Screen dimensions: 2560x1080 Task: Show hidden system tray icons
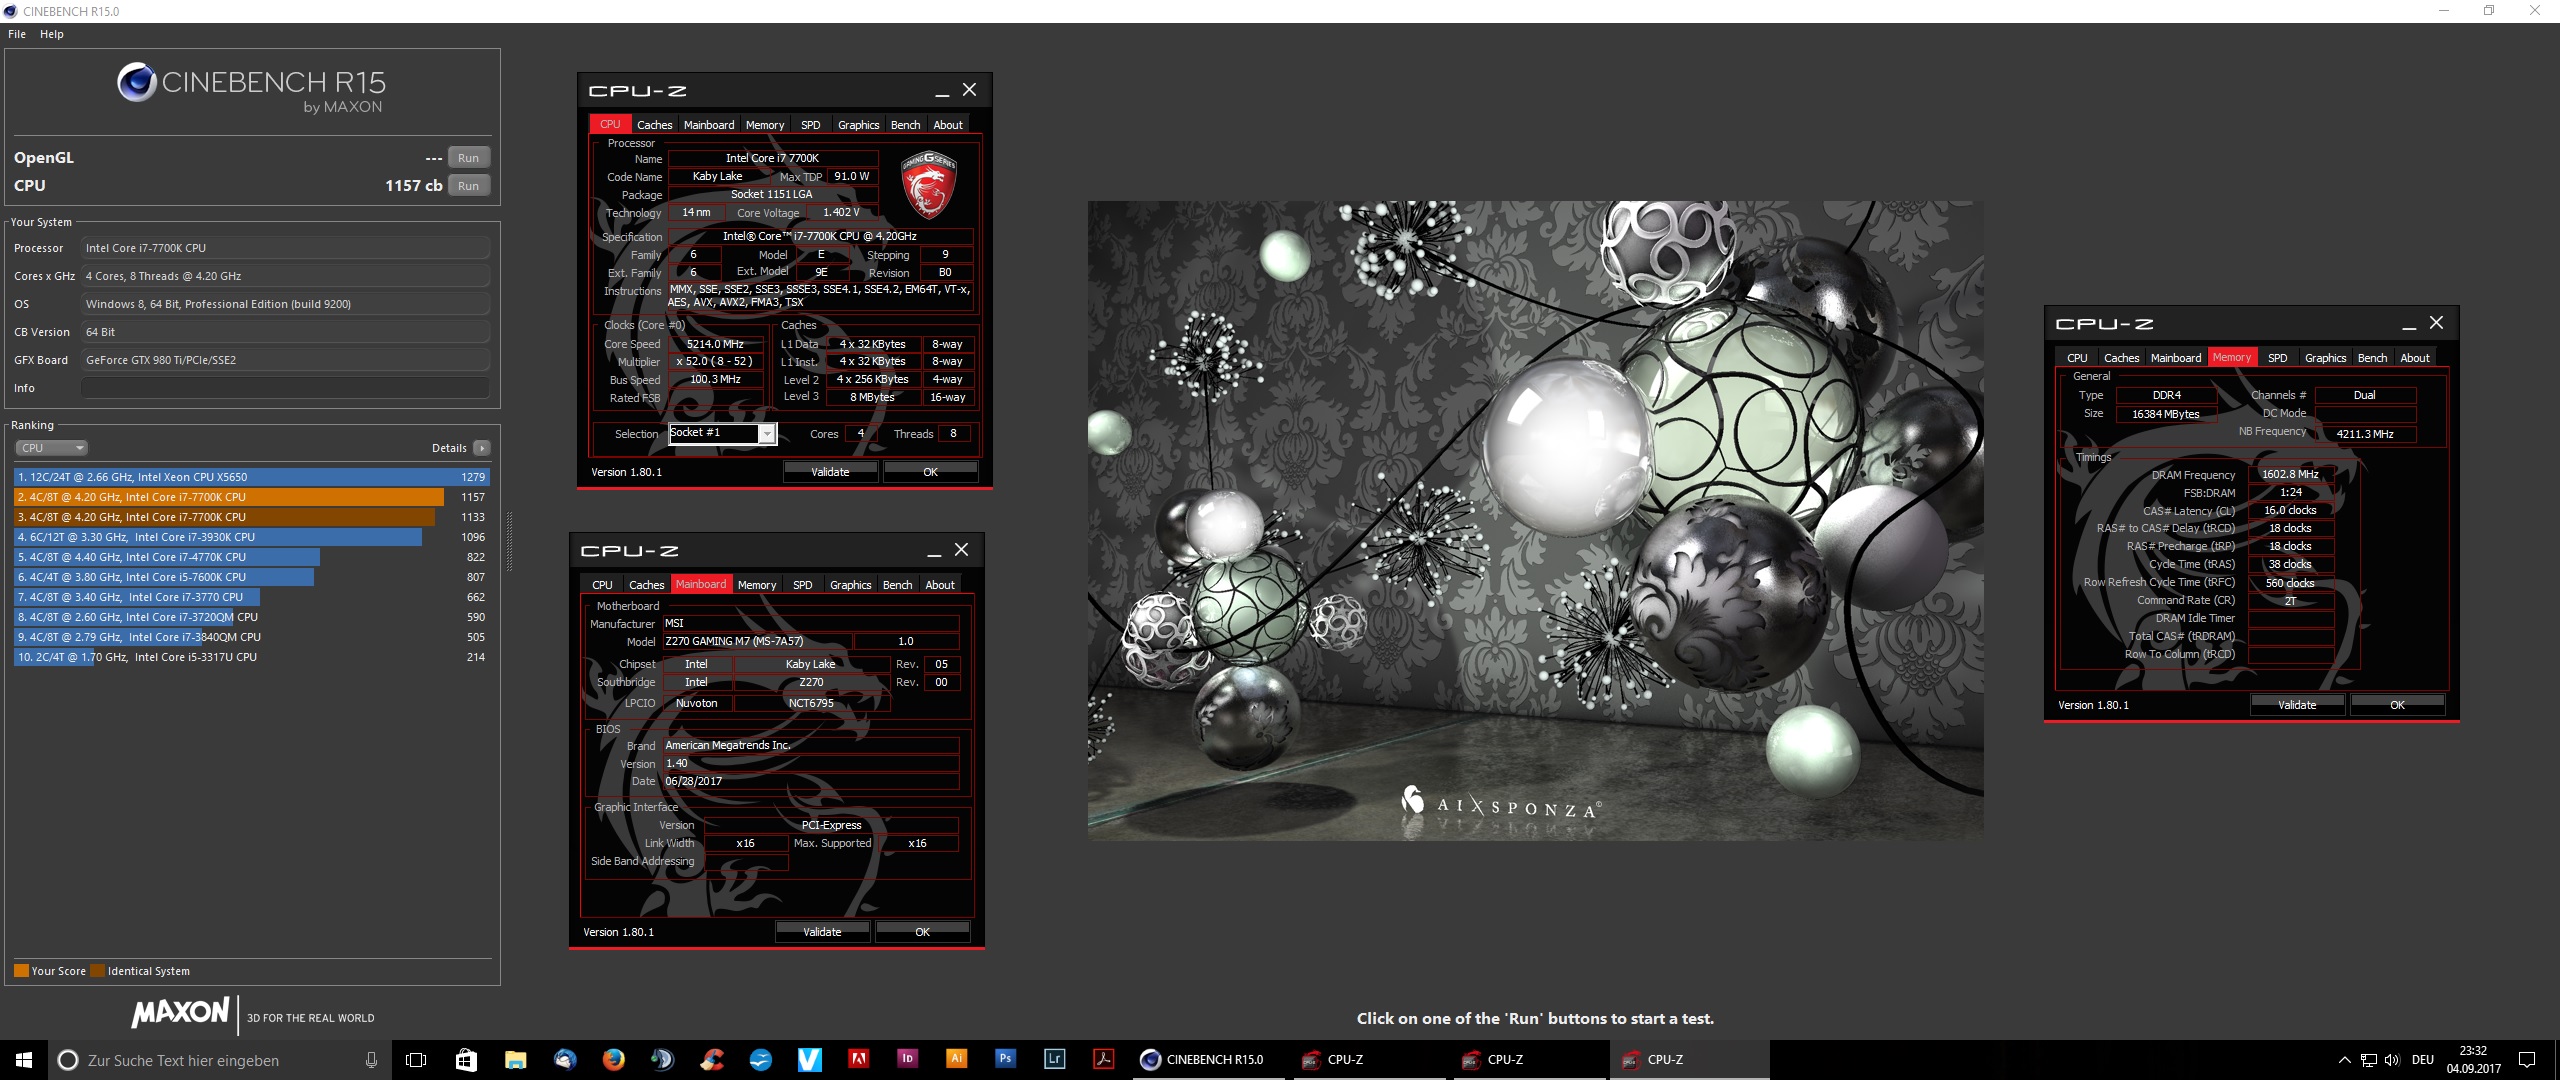(x=2344, y=1060)
